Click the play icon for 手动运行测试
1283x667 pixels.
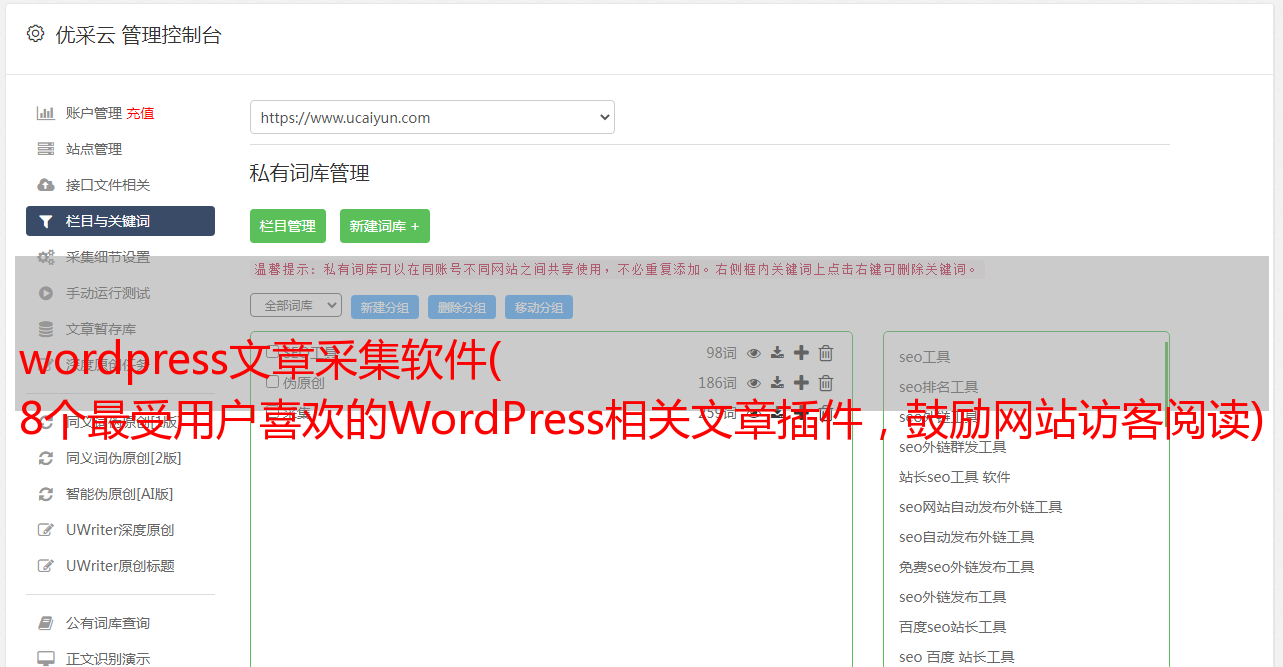[46, 293]
